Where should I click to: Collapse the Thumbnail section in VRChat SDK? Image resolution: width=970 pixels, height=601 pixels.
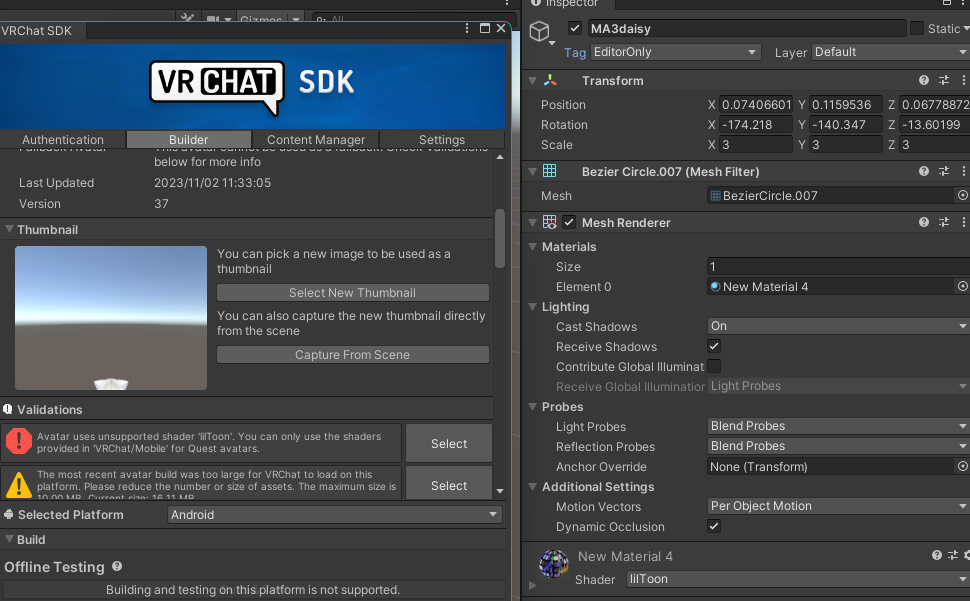pos(9,229)
